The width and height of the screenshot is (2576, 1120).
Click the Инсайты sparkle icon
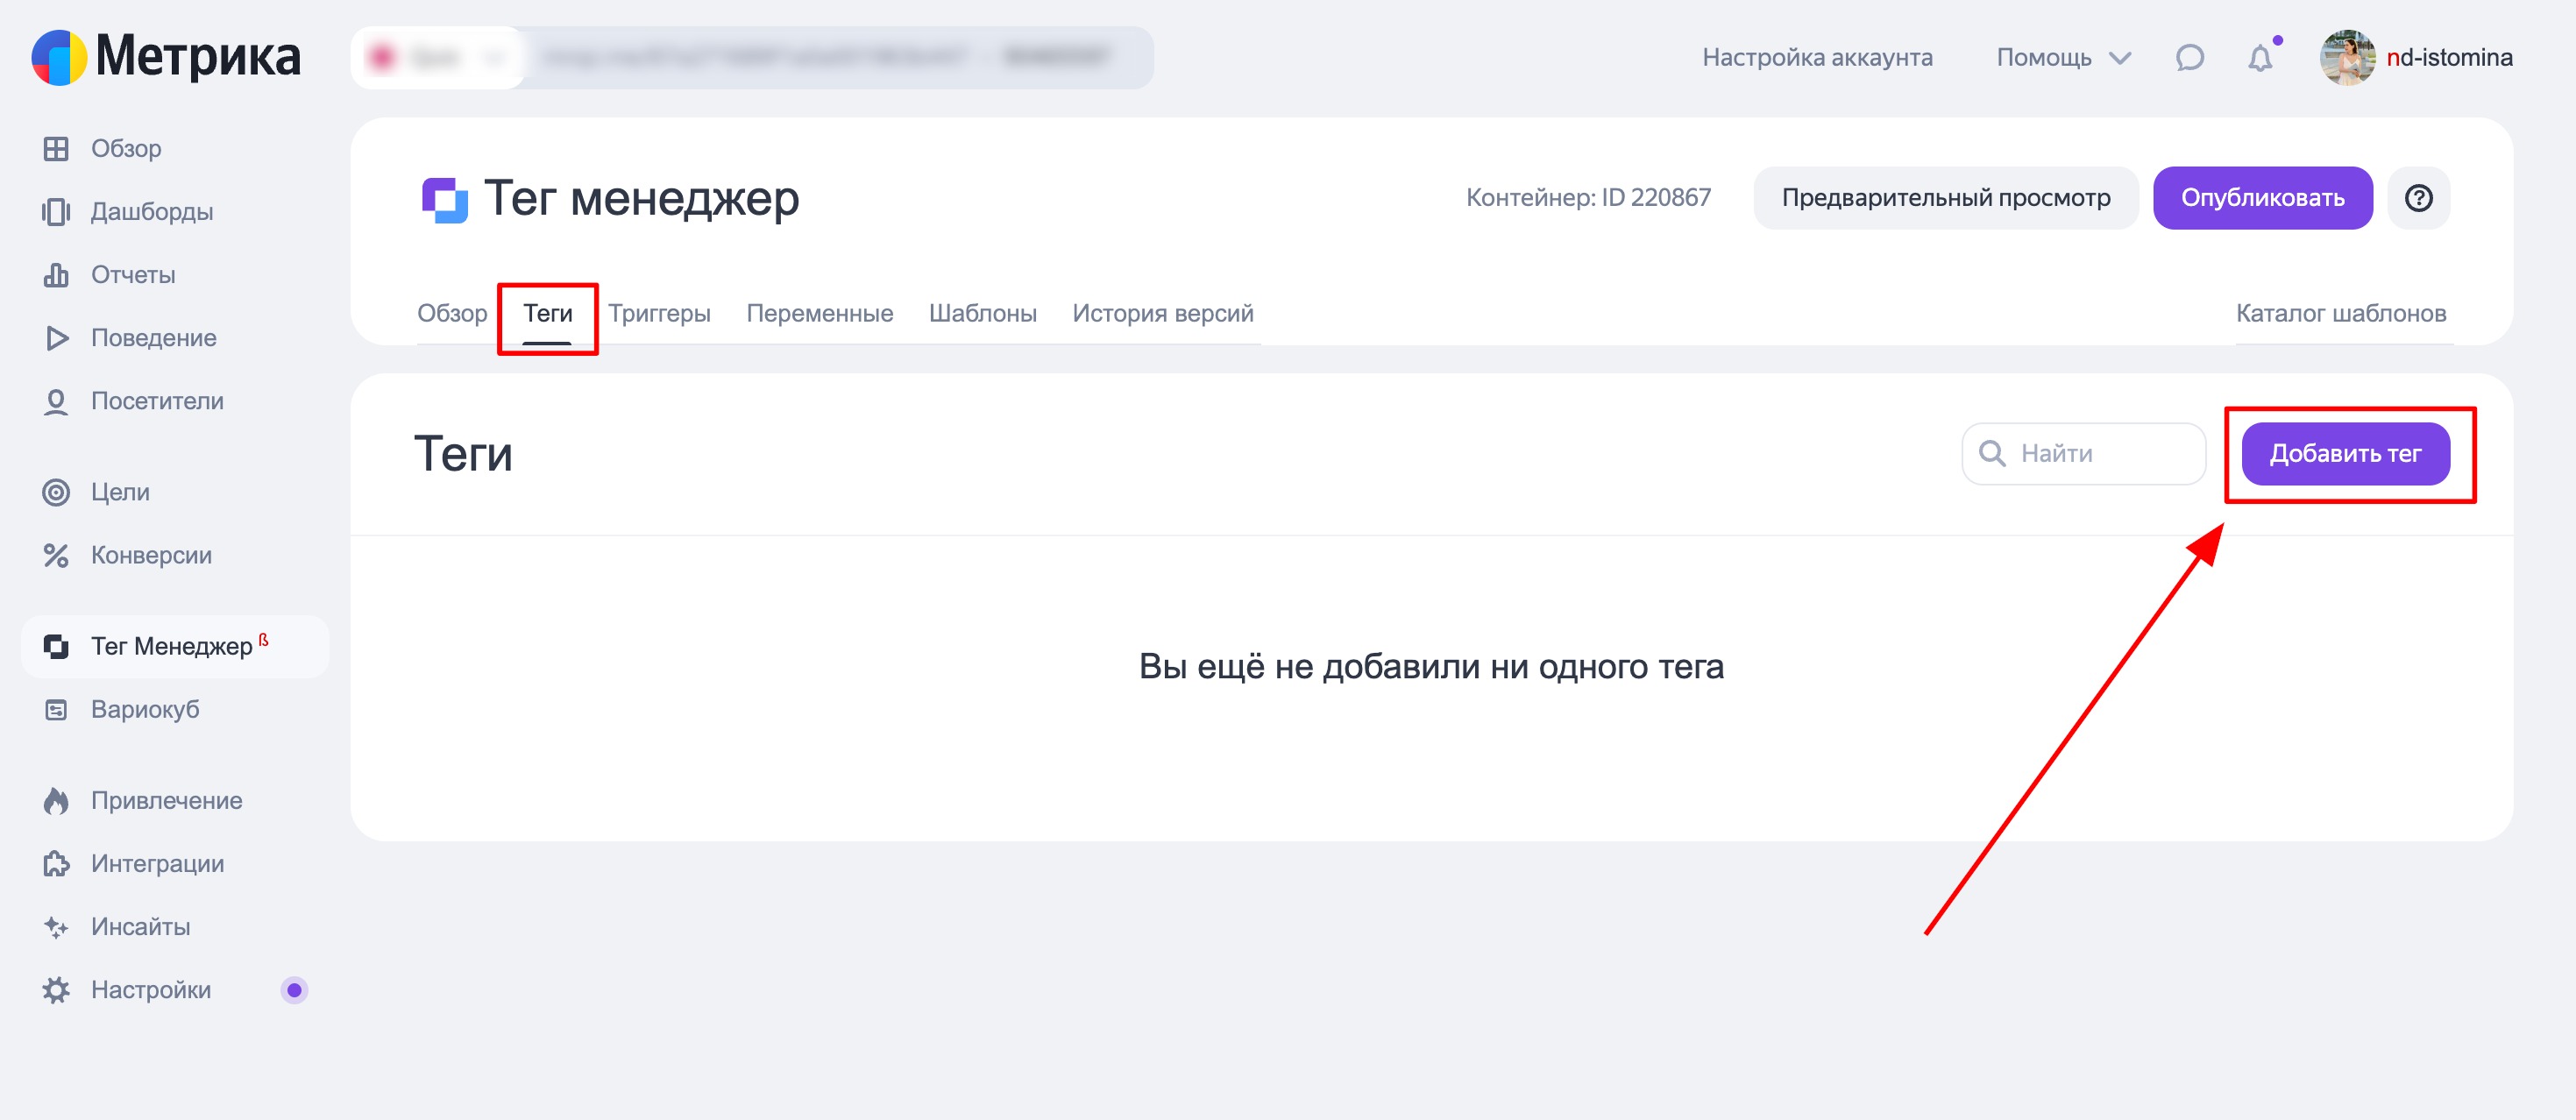56,927
